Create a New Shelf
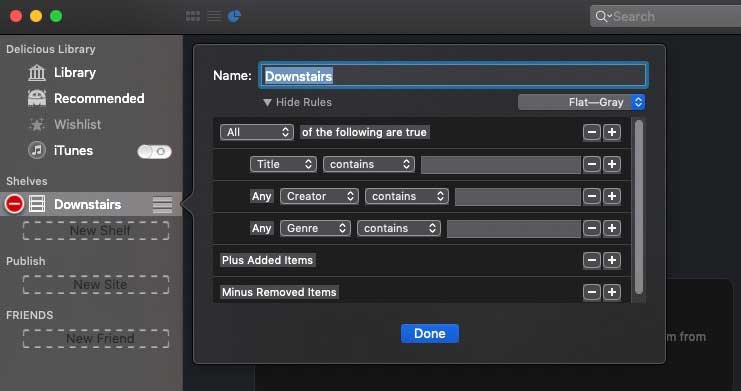The image size is (741, 391). (96, 231)
